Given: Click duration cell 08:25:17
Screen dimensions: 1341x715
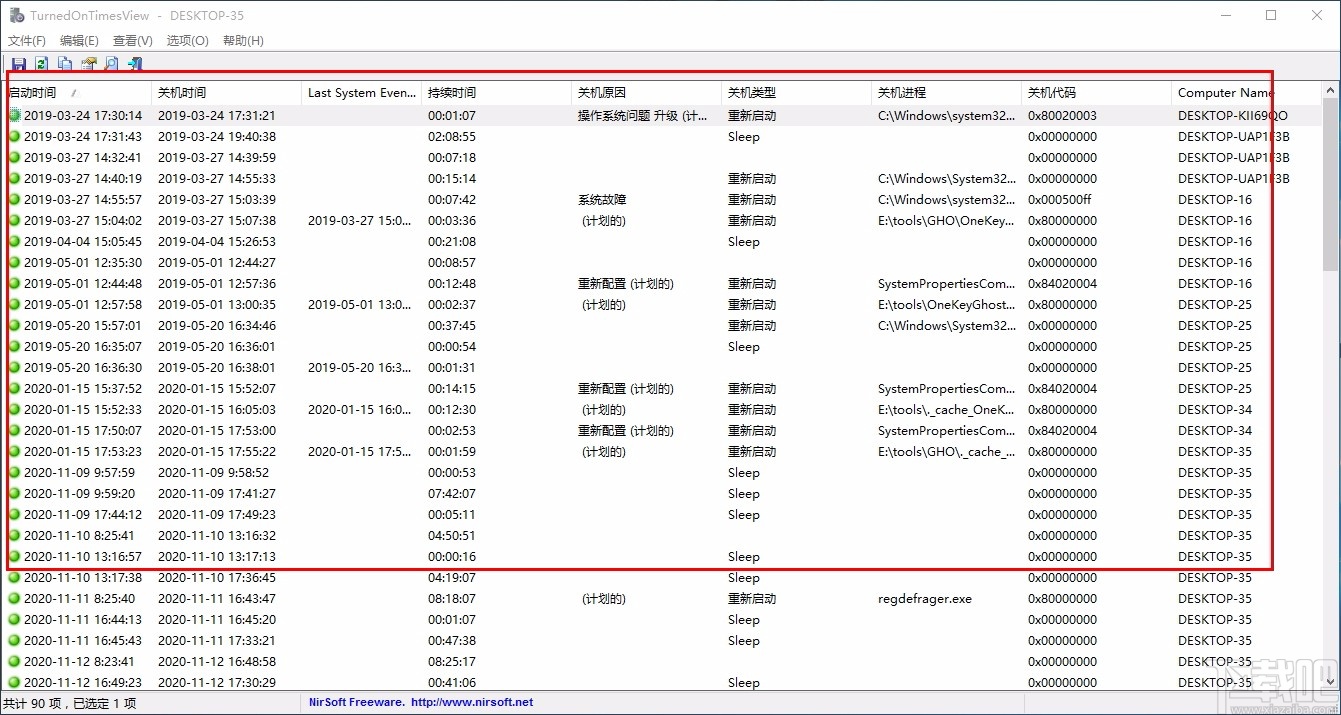Looking at the screenshot, I should click(452, 662).
